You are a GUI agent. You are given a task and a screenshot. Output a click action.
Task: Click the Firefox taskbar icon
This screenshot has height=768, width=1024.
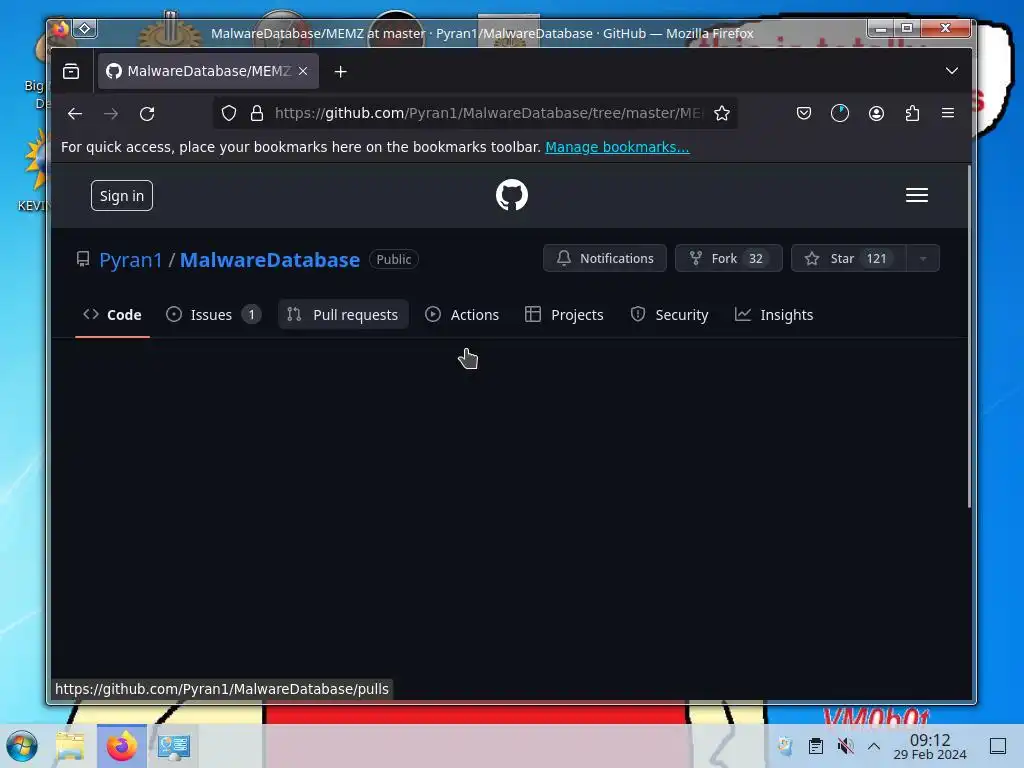click(x=121, y=746)
